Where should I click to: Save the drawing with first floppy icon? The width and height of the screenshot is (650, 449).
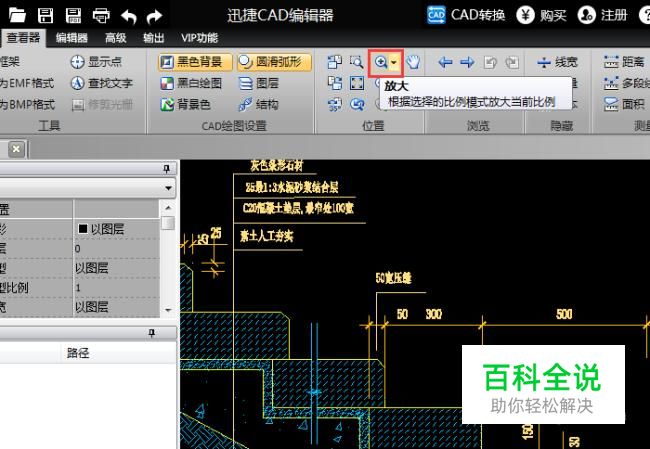[46, 16]
